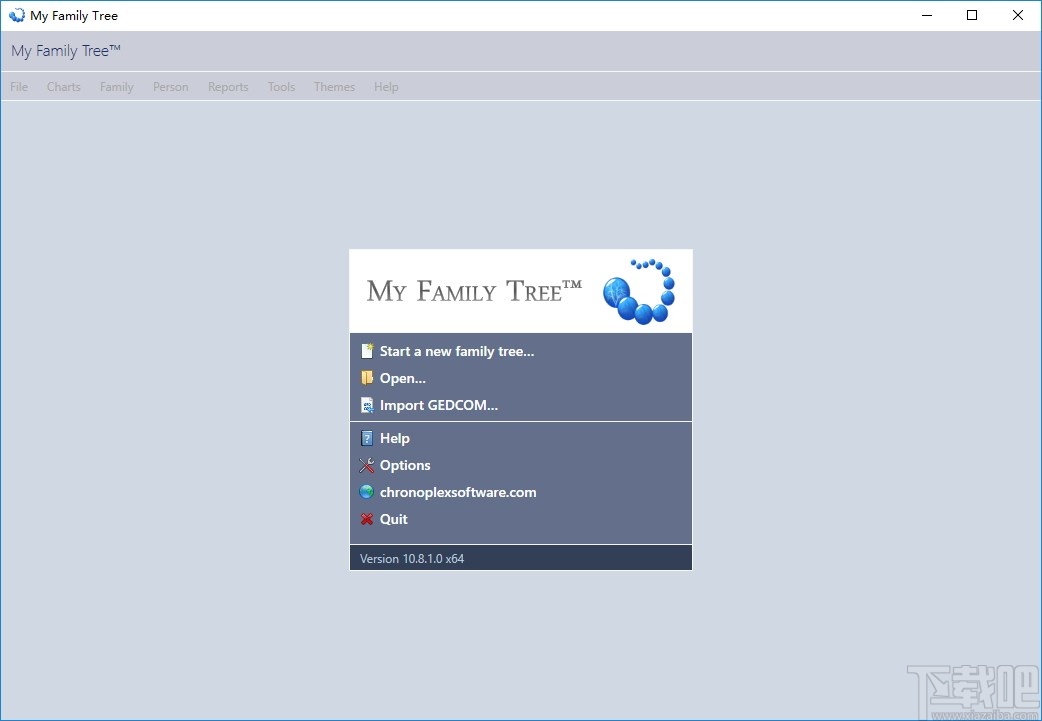Image resolution: width=1042 pixels, height=721 pixels.
Task: Open the File menu
Action: coord(19,87)
